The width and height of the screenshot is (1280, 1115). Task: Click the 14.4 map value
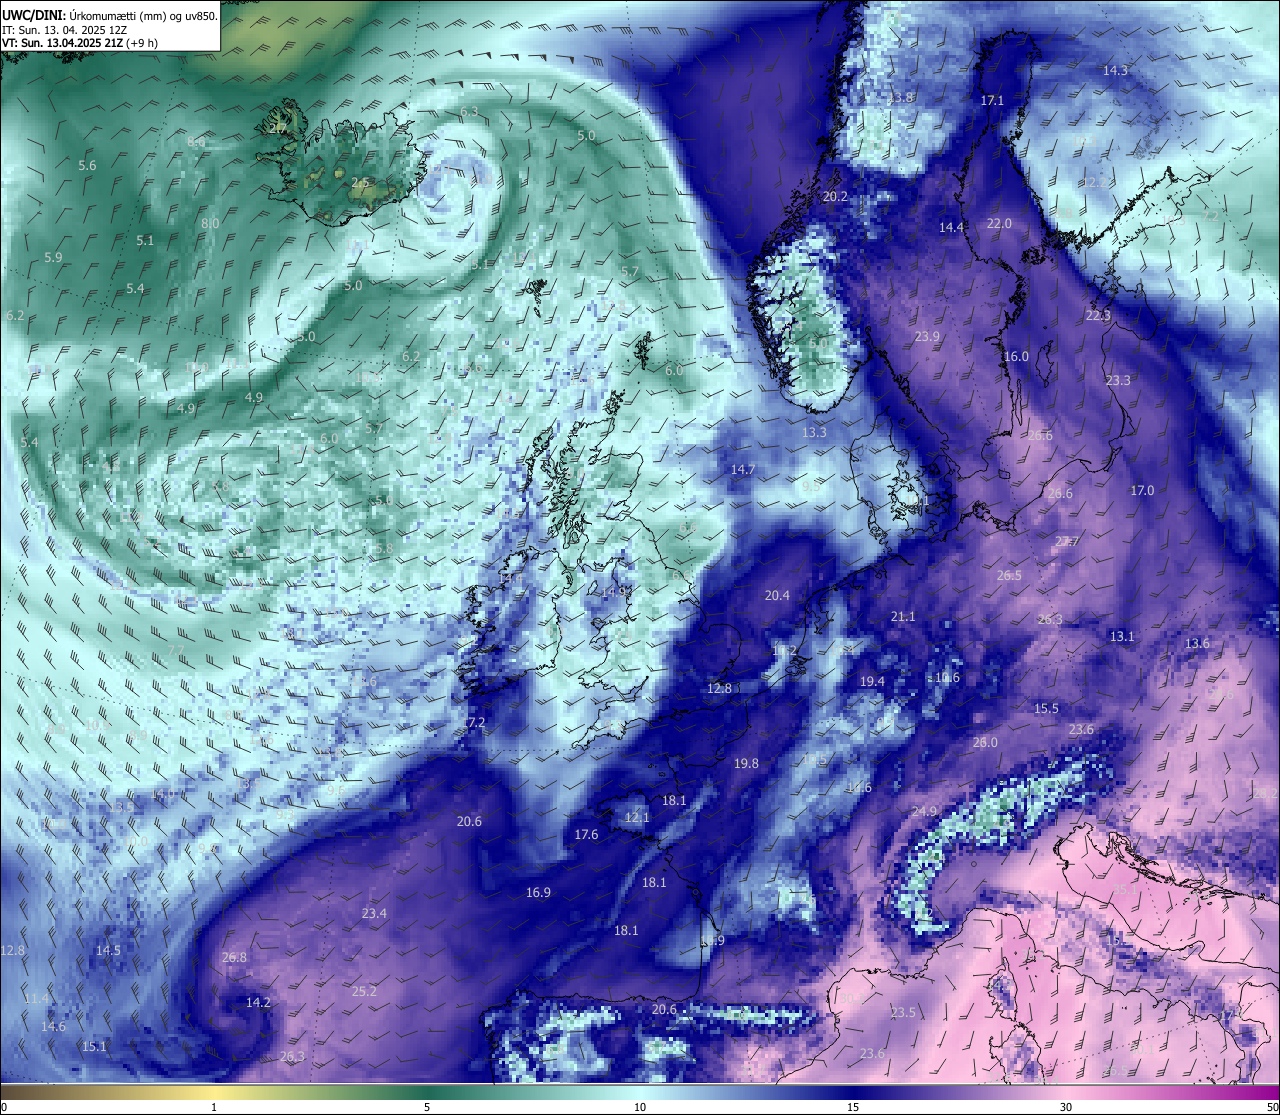coord(951,228)
